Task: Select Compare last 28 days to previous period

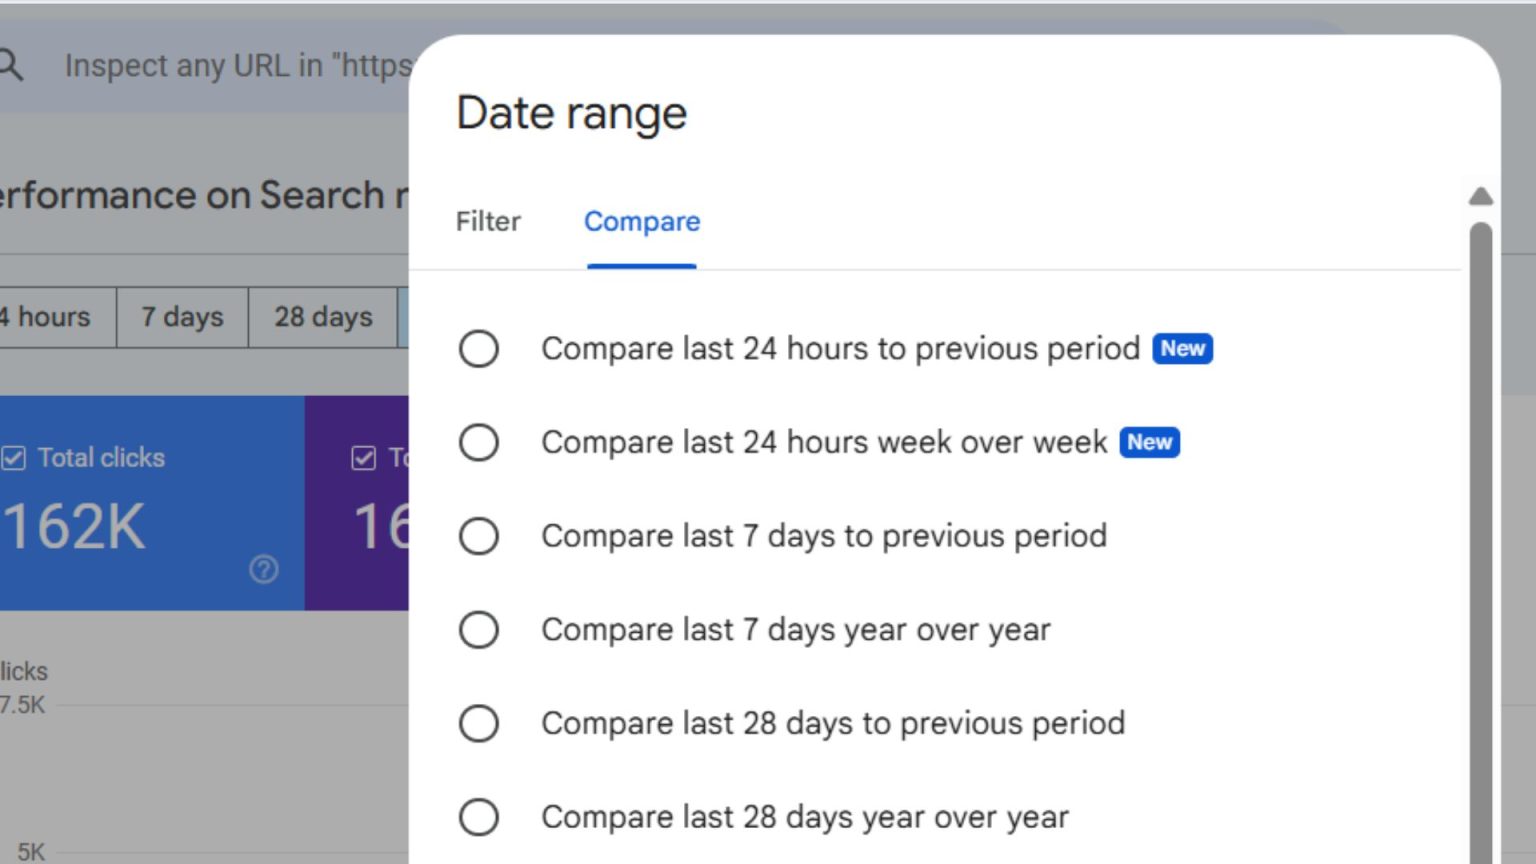Action: tap(478, 723)
